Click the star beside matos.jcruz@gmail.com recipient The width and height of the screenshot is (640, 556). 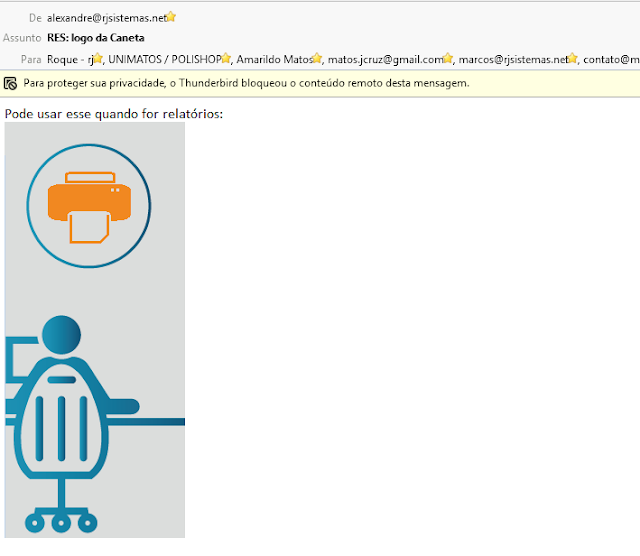(x=448, y=58)
